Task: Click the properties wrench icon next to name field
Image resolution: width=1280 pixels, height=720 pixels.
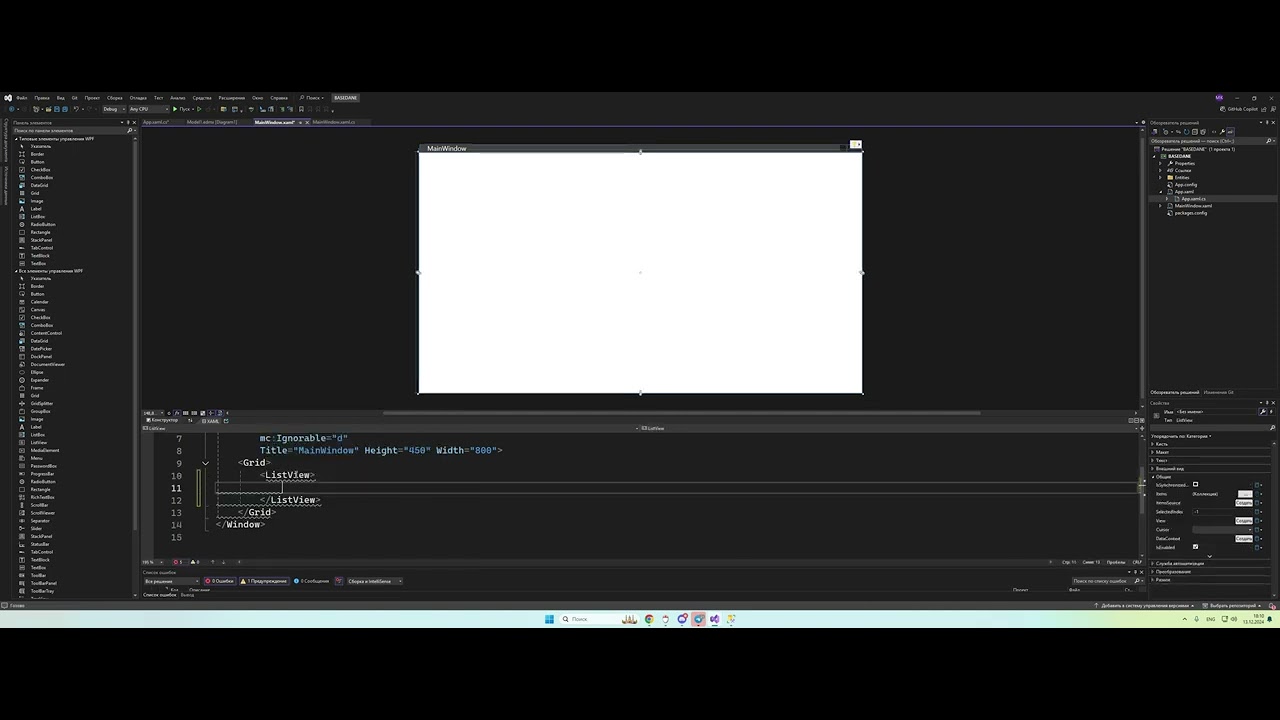Action: (x=1263, y=411)
